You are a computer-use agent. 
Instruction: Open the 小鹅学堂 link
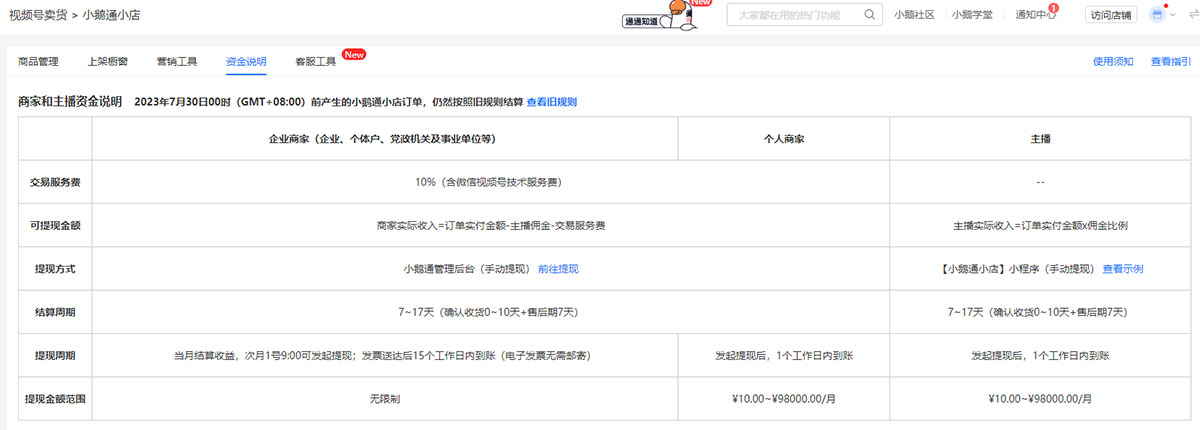tap(972, 15)
